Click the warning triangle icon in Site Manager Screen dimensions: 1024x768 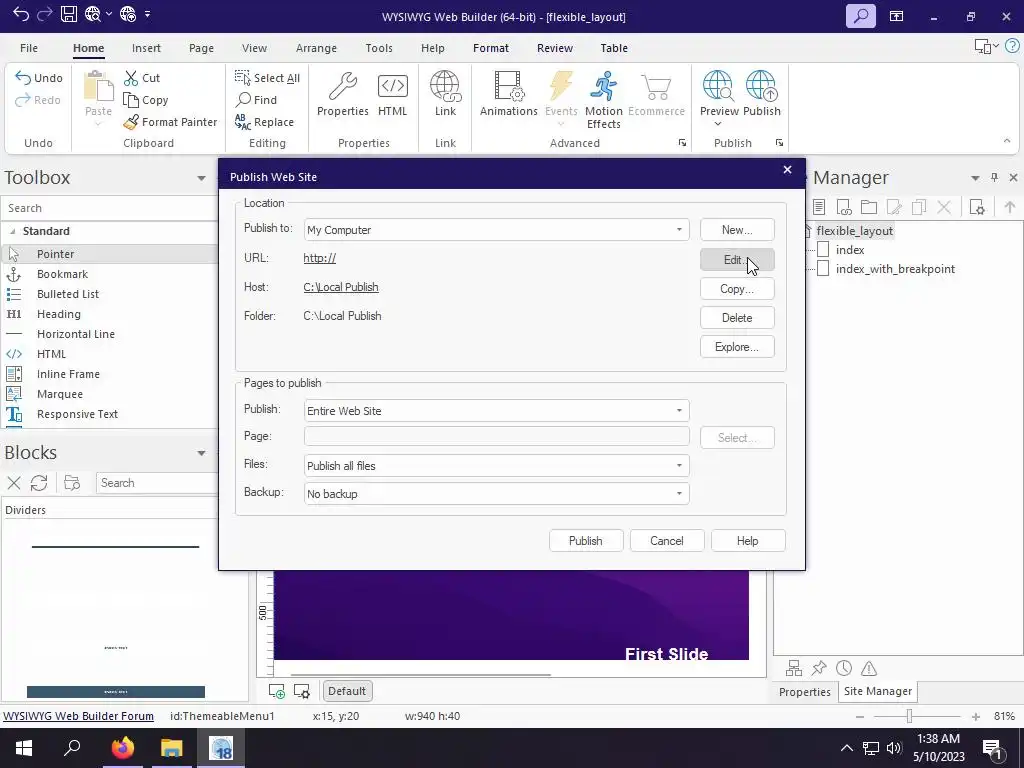(869, 668)
